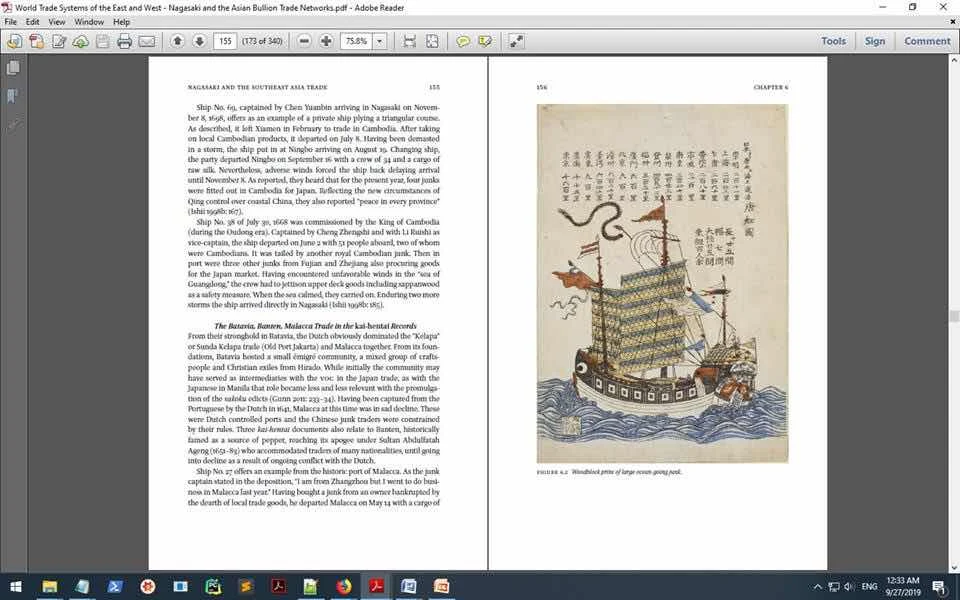The height and width of the screenshot is (600, 960).
Task: Open the clock showing 12:33 AM
Action: (x=902, y=587)
